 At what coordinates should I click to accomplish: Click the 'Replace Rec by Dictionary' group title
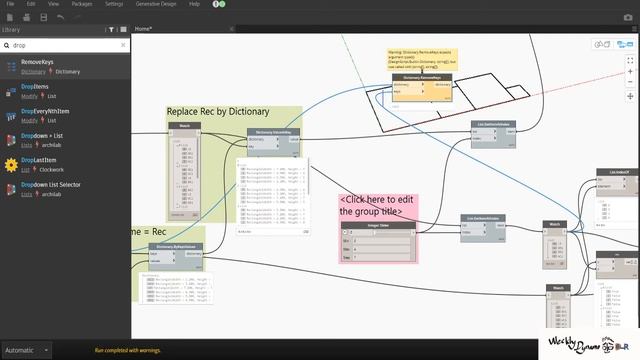[218, 111]
